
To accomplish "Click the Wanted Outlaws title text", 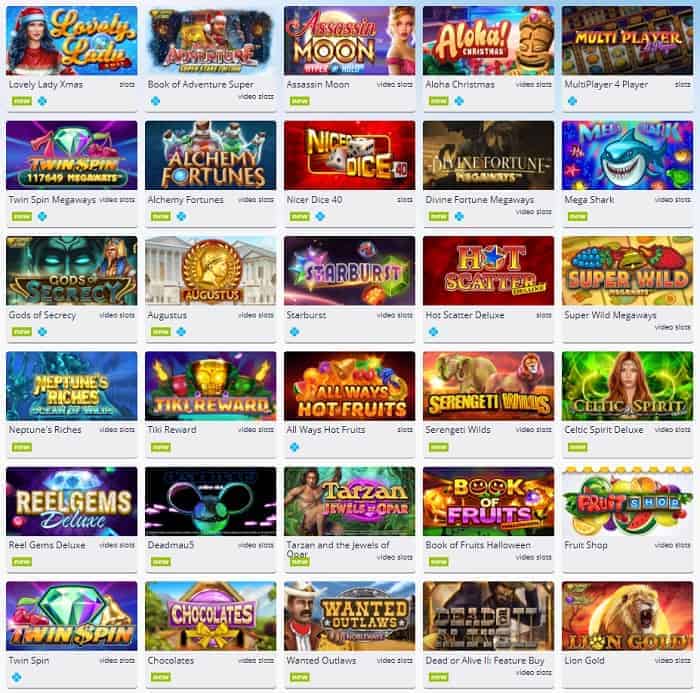I will pos(321,660).
